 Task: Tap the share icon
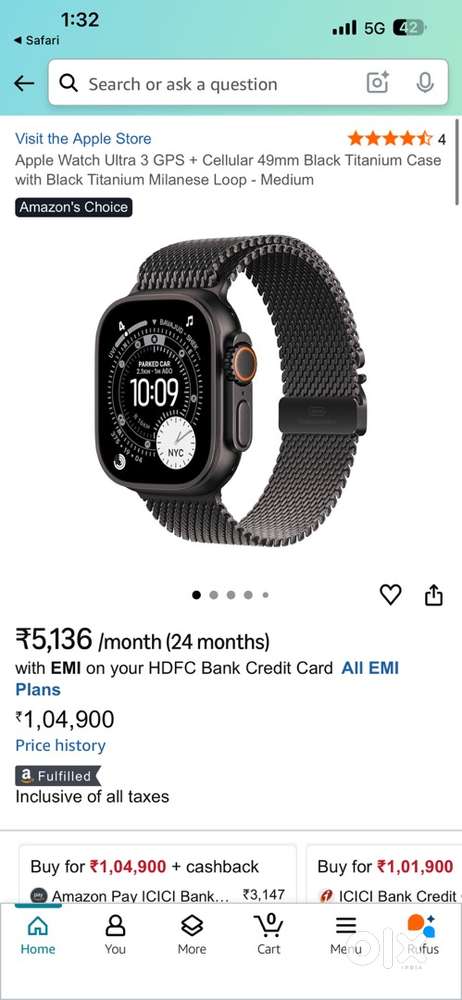[434, 594]
